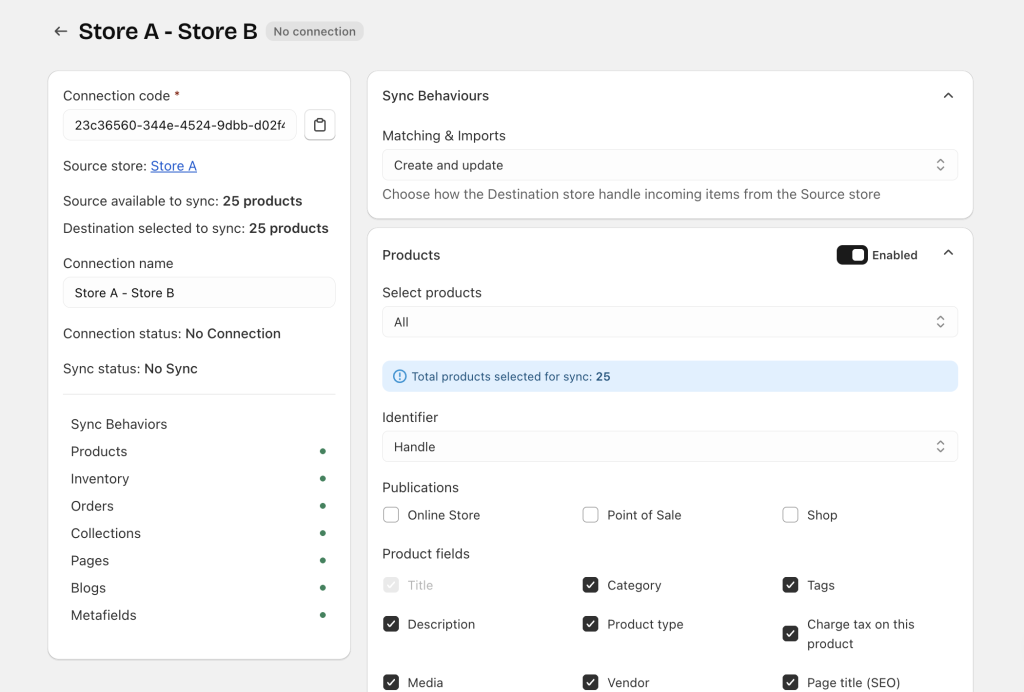Open the Select products dropdown
Image resolution: width=1024 pixels, height=692 pixels.
pyautogui.click(x=669, y=322)
